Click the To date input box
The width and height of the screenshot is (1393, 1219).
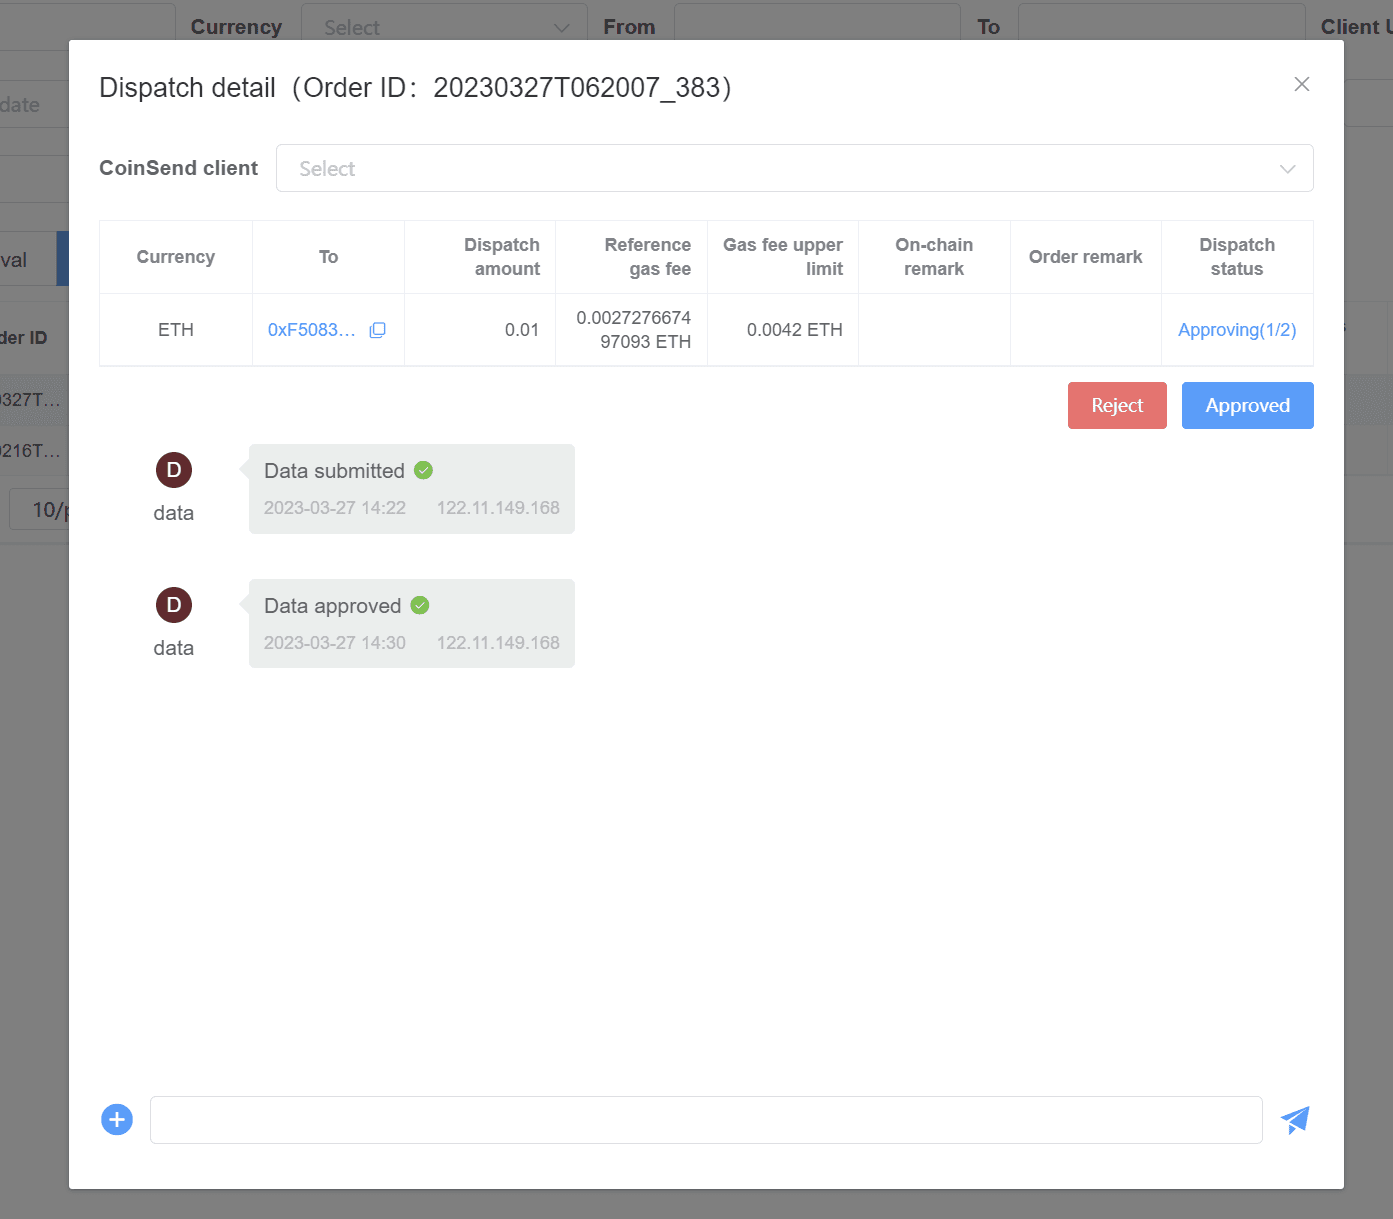coord(1161,23)
